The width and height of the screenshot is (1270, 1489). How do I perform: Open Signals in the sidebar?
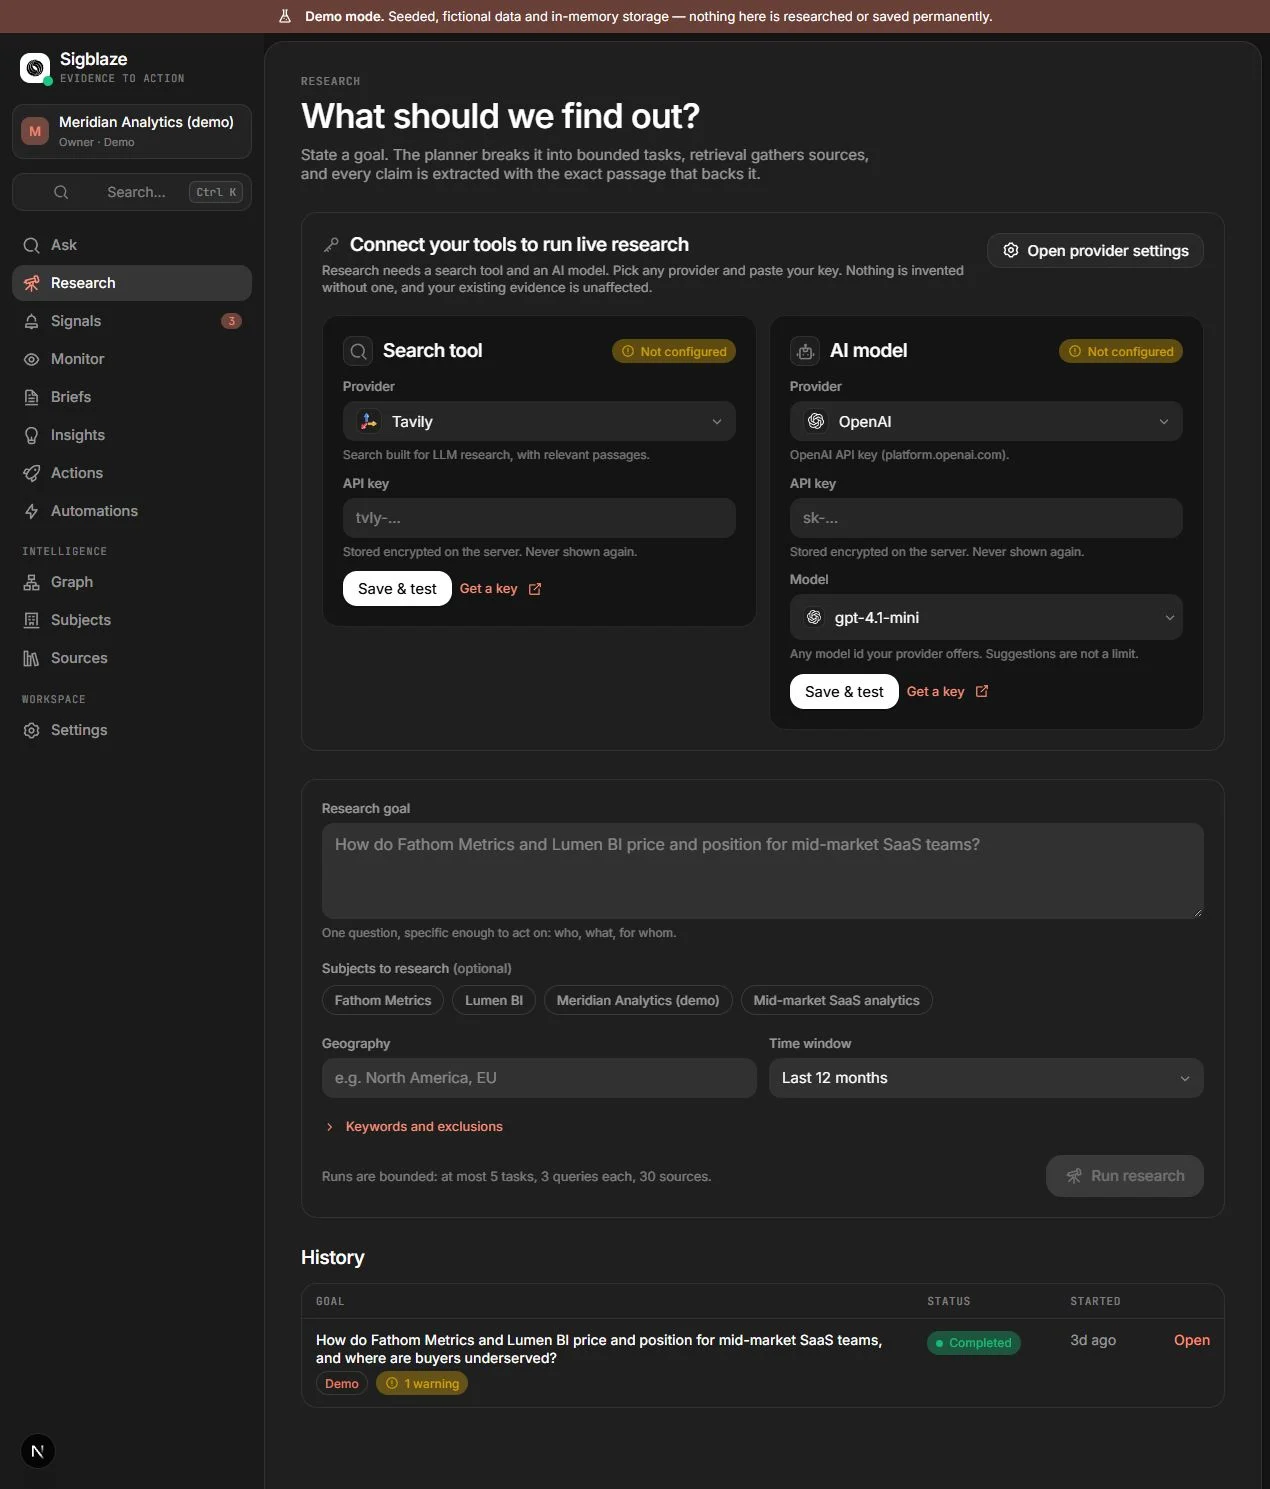[132, 321]
